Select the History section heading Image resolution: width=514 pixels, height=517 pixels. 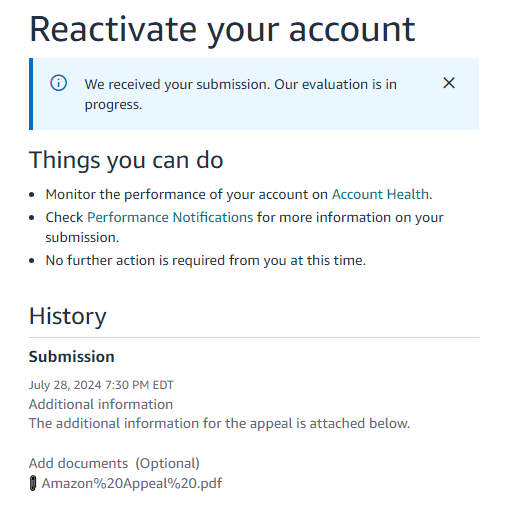68,316
